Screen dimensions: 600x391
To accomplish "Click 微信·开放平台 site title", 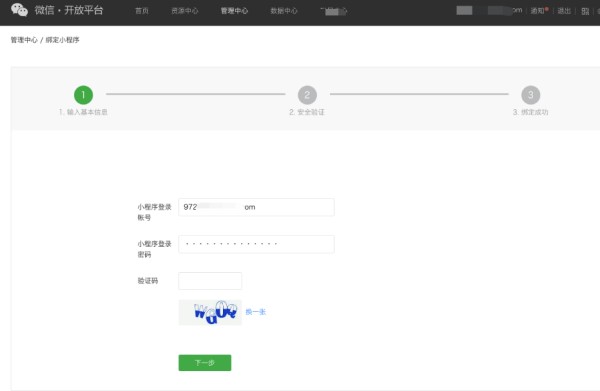I will (69, 10).
